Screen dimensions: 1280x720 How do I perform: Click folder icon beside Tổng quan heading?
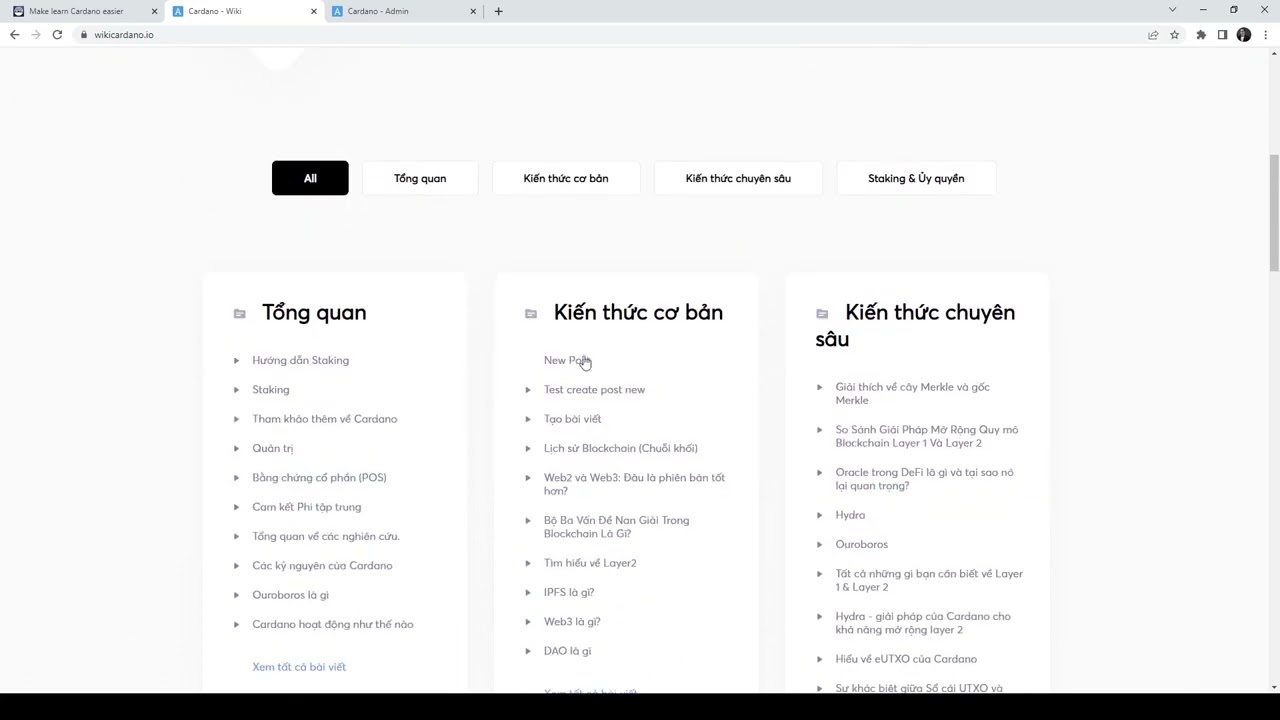[239, 314]
